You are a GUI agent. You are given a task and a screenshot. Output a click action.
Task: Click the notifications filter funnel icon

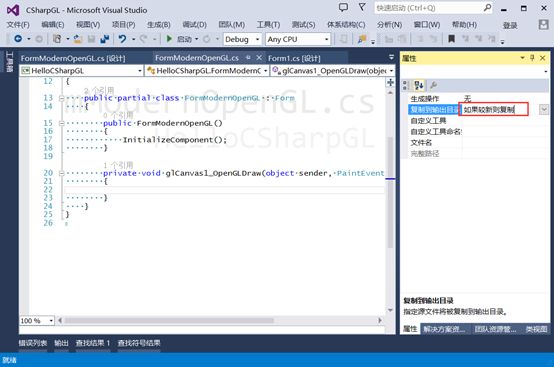[x=362, y=7]
